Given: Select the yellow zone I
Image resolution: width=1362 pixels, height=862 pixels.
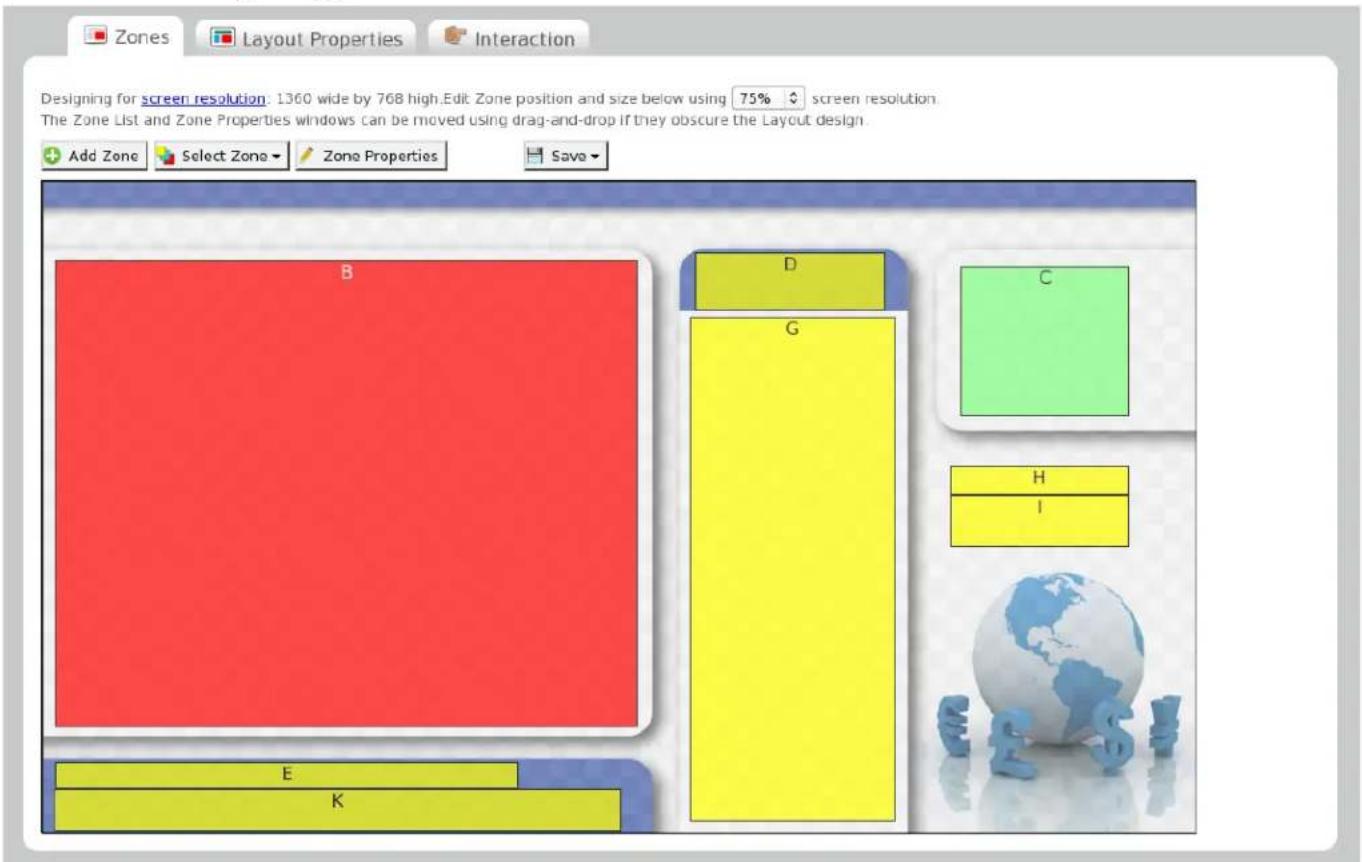Looking at the screenshot, I should pos(1039,521).
